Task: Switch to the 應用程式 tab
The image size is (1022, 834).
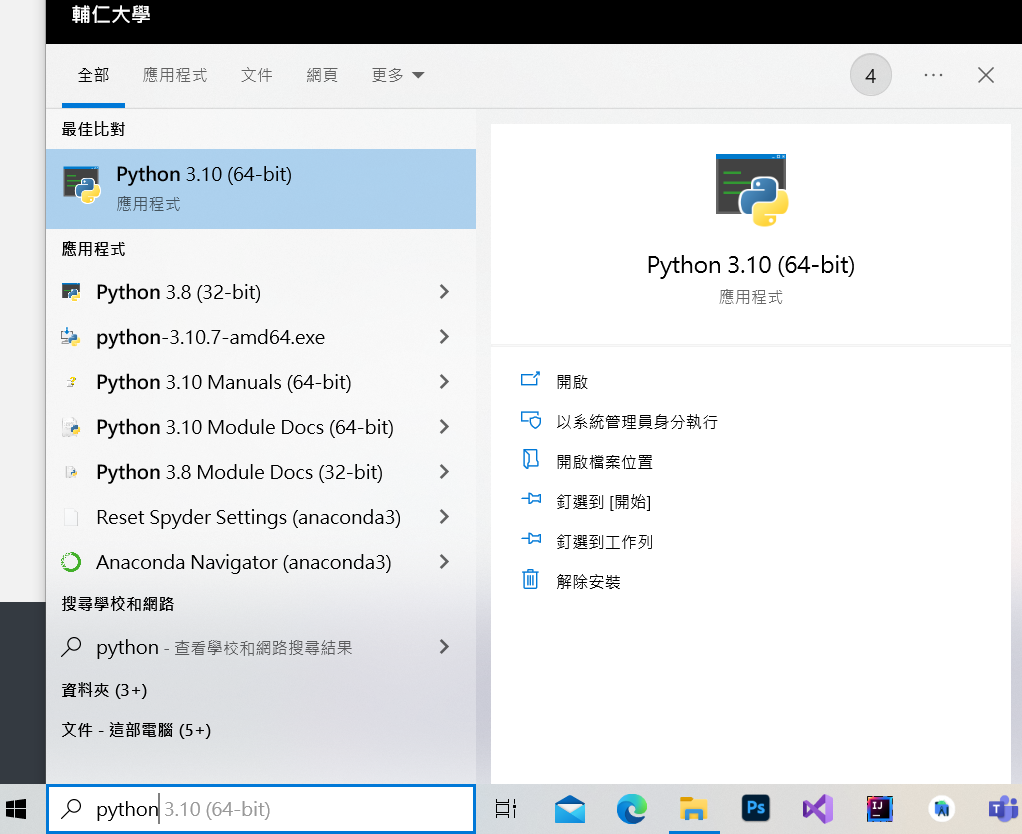Action: click(x=175, y=76)
